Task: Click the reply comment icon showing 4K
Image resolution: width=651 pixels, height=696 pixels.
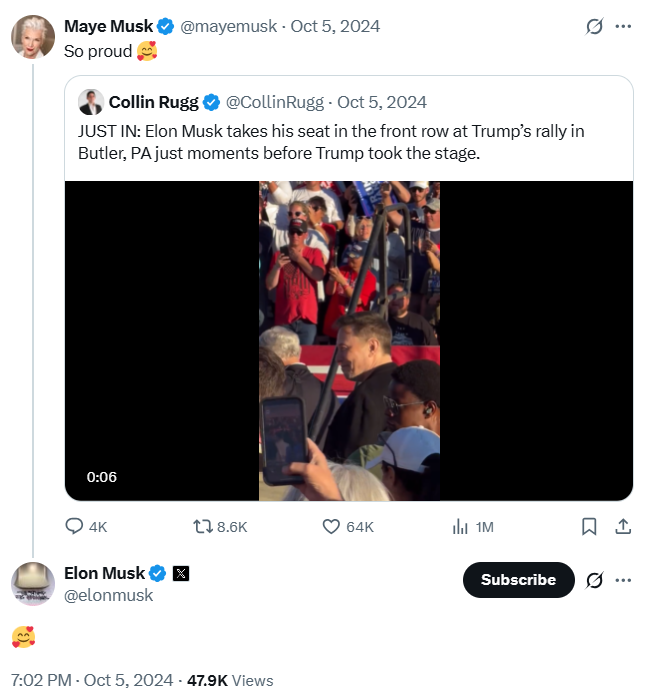Action: point(74,526)
